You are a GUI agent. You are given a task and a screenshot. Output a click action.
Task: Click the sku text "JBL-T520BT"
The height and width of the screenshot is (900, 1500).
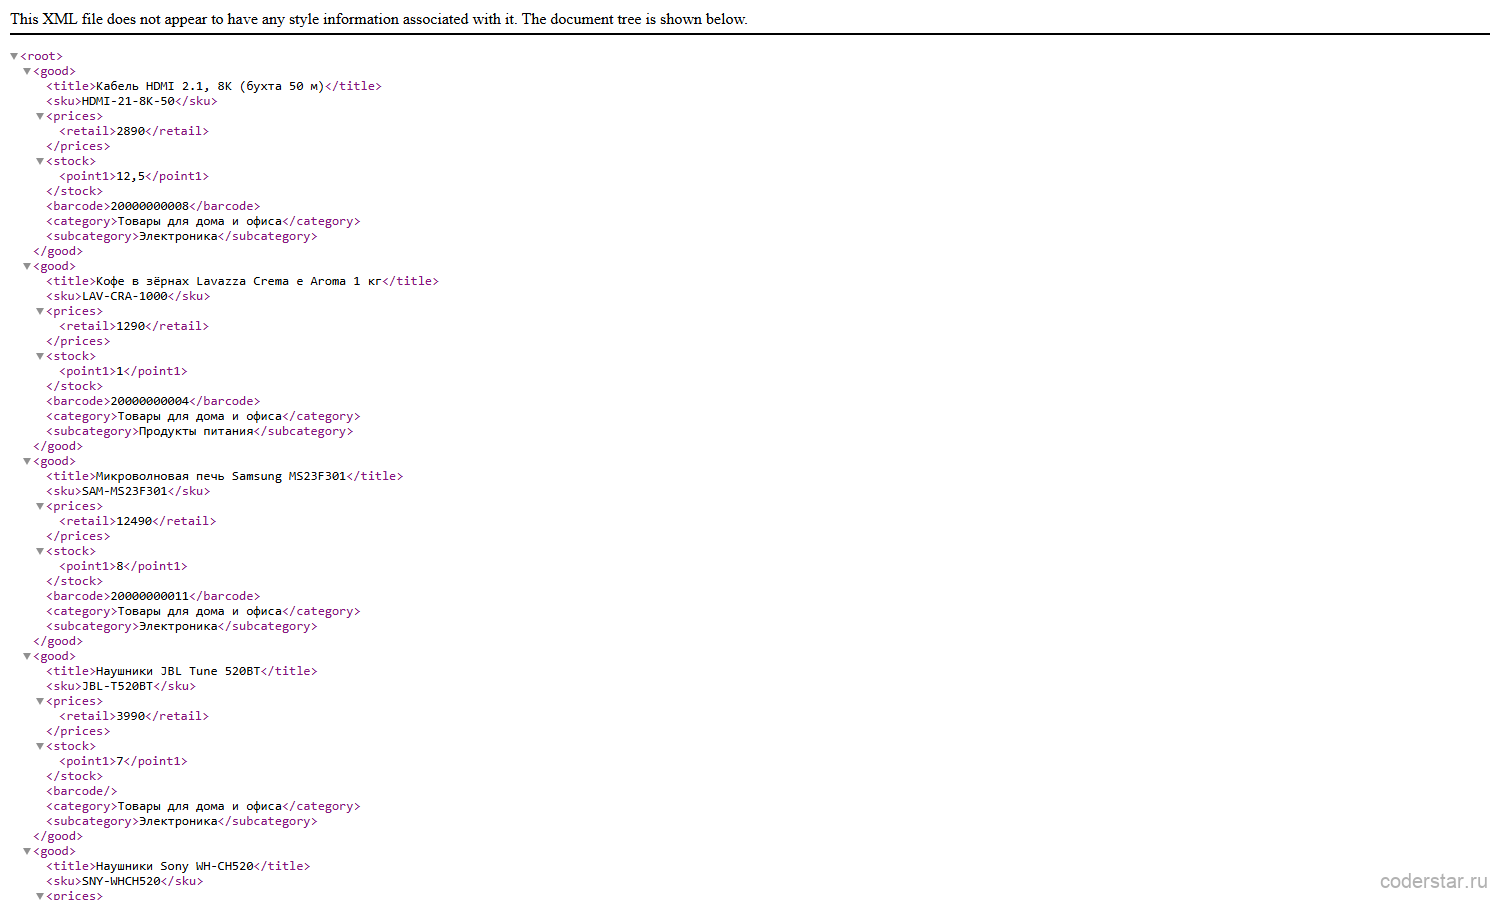click(118, 686)
